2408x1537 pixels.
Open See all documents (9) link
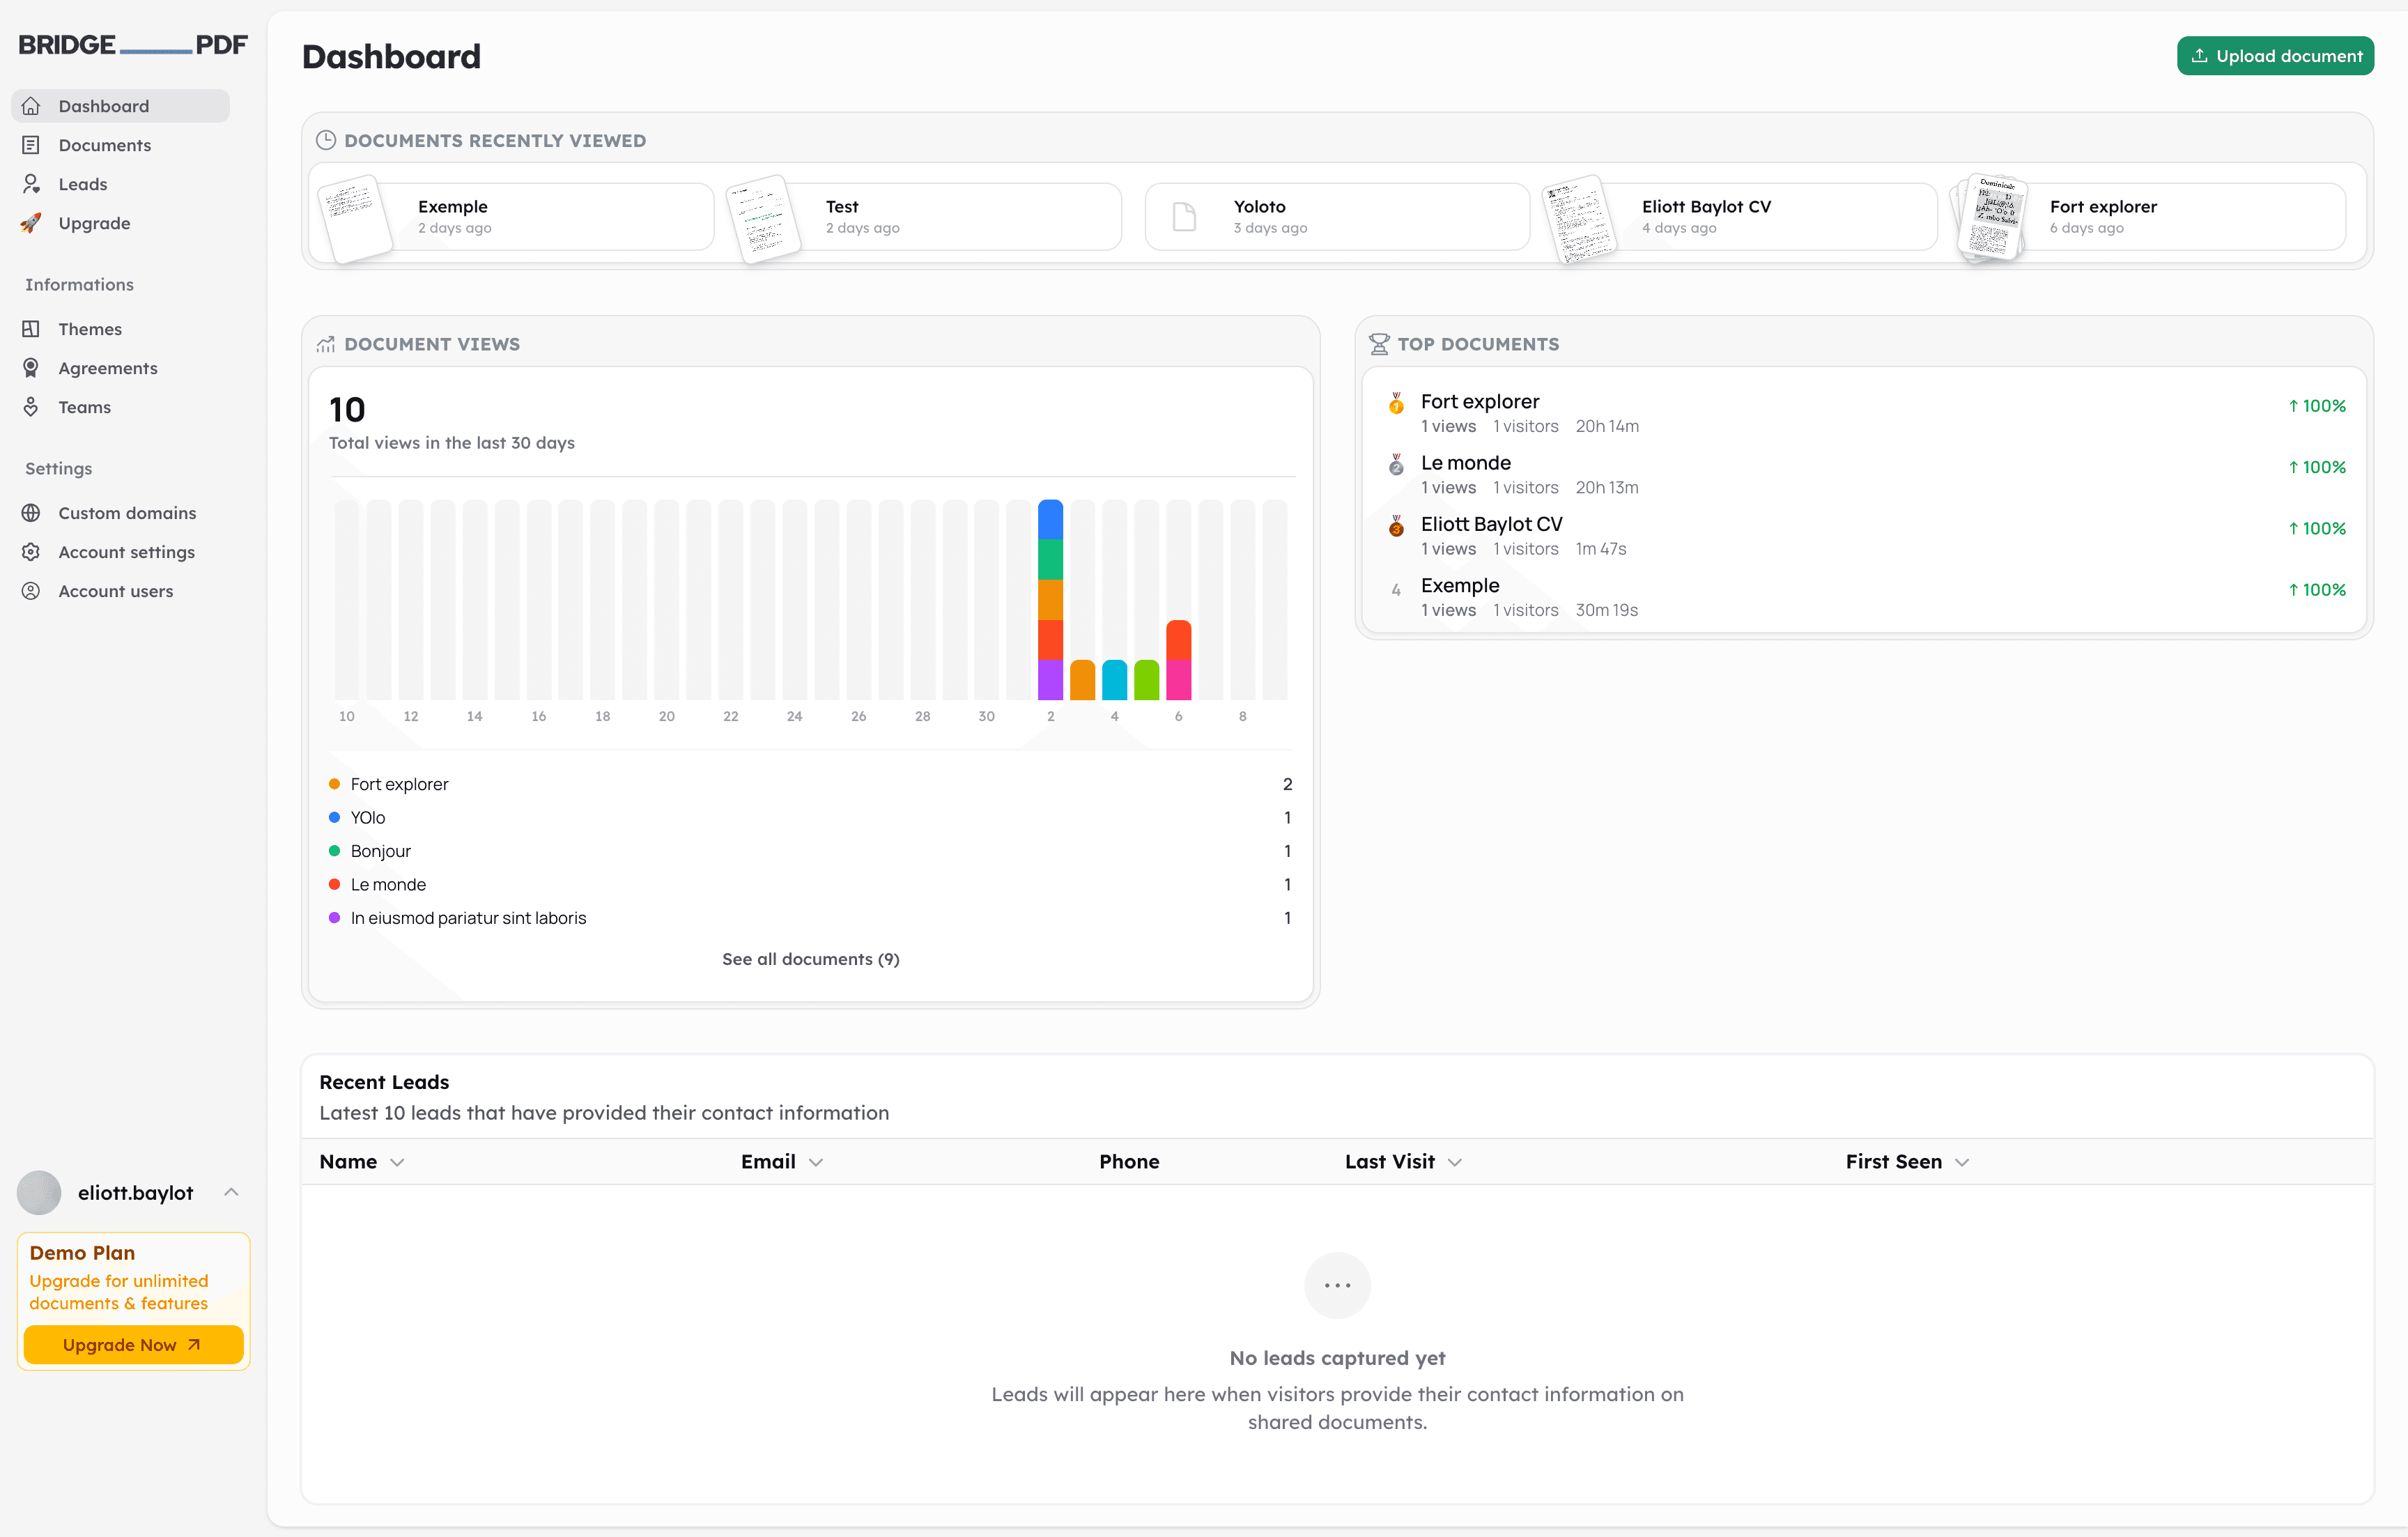tap(810, 959)
